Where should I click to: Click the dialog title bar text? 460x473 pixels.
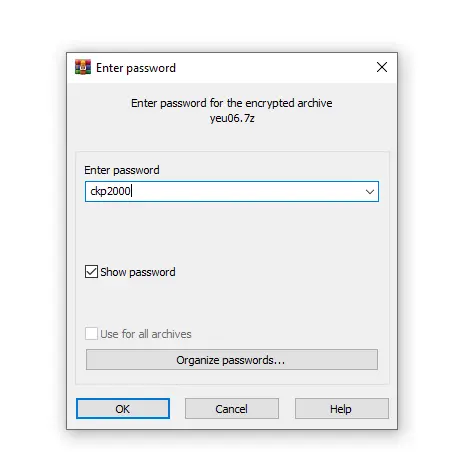click(136, 68)
